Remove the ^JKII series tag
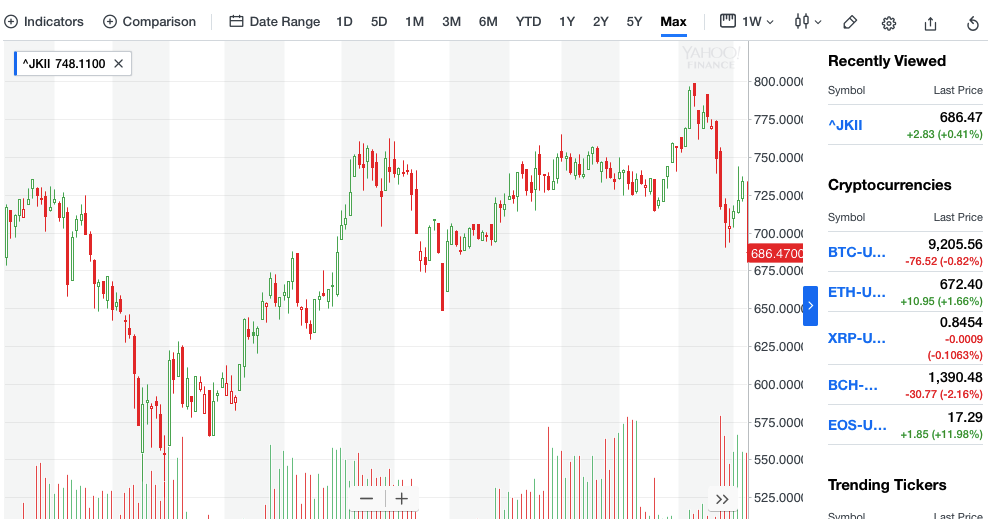The height and width of the screenshot is (519, 988). (118, 64)
